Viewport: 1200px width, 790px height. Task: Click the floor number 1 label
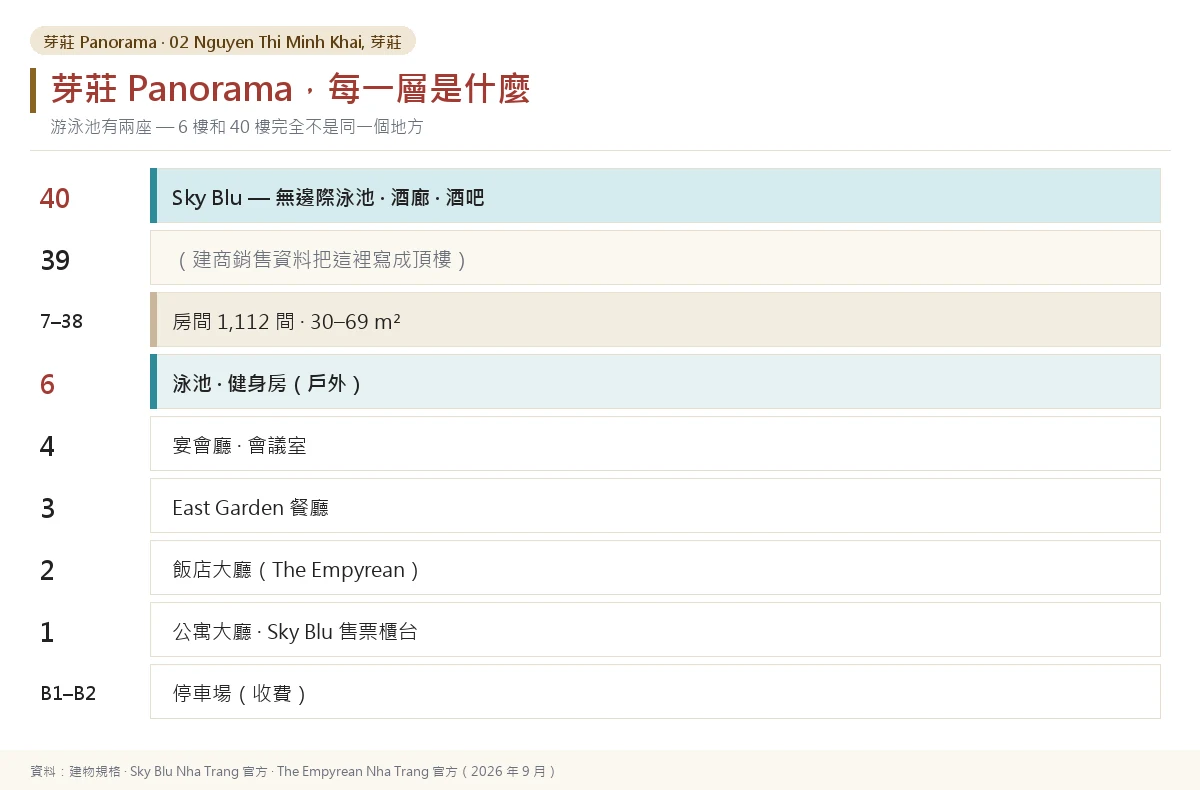[x=47, y=632]
